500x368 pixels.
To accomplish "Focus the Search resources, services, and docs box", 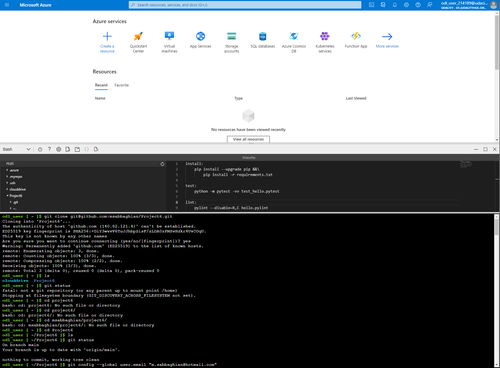I will [x=245, y=5].
